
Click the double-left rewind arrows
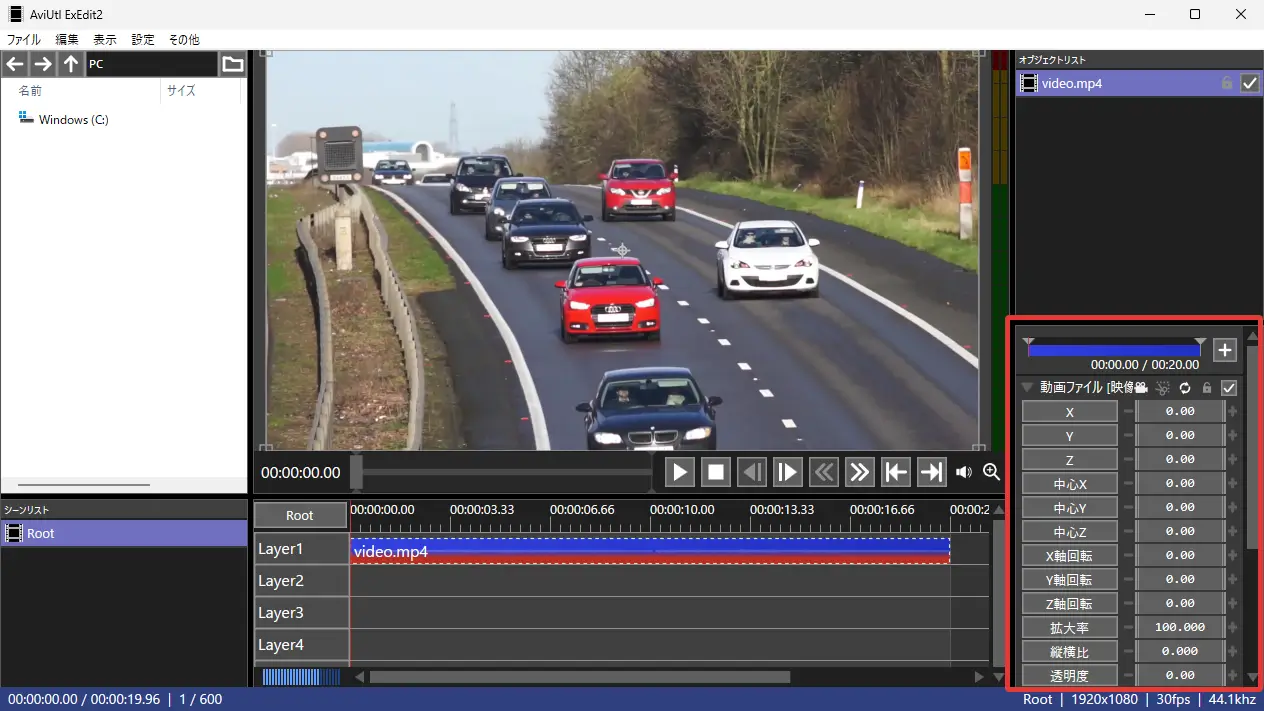pos(823,472)
